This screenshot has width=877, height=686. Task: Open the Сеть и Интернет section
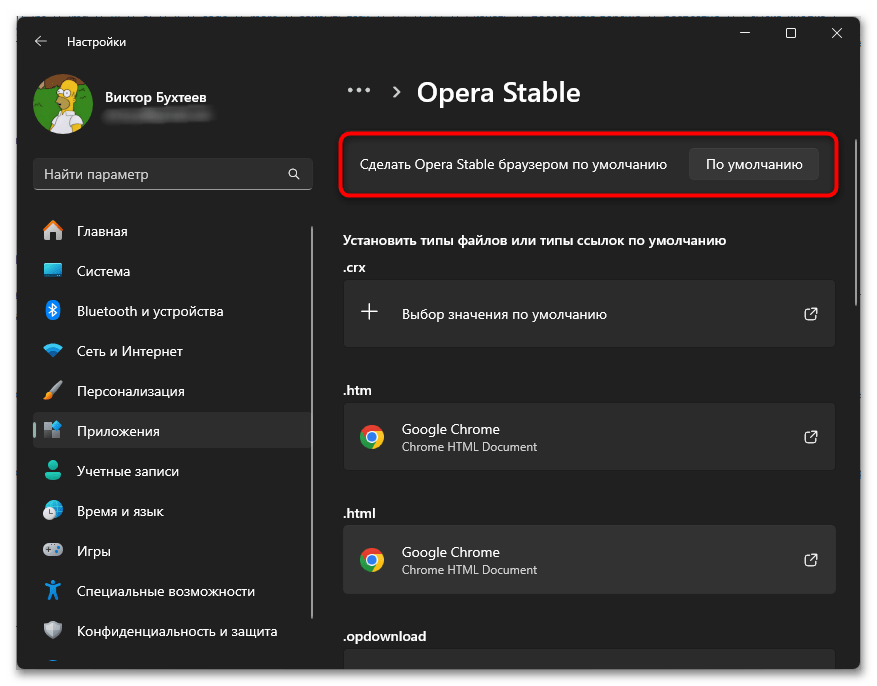[x=172, y=351]
